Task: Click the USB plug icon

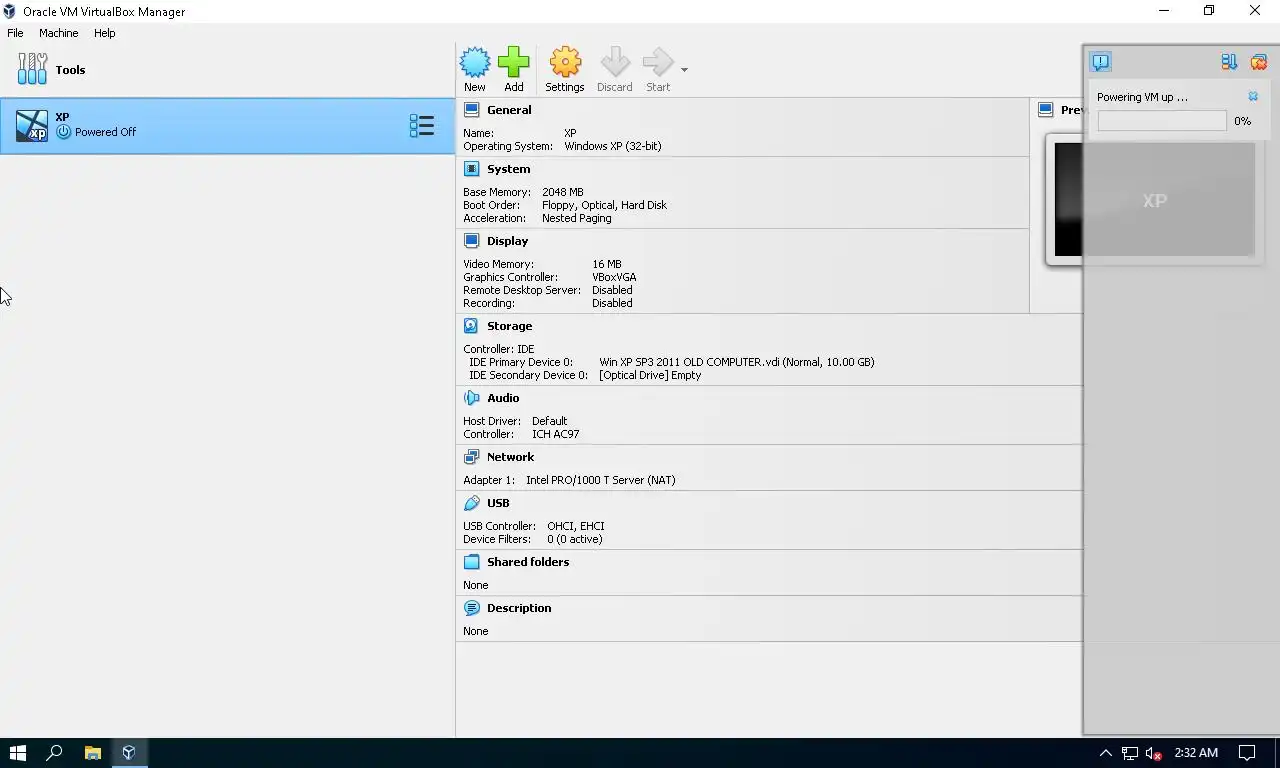Action: click(x=471, y=503)
